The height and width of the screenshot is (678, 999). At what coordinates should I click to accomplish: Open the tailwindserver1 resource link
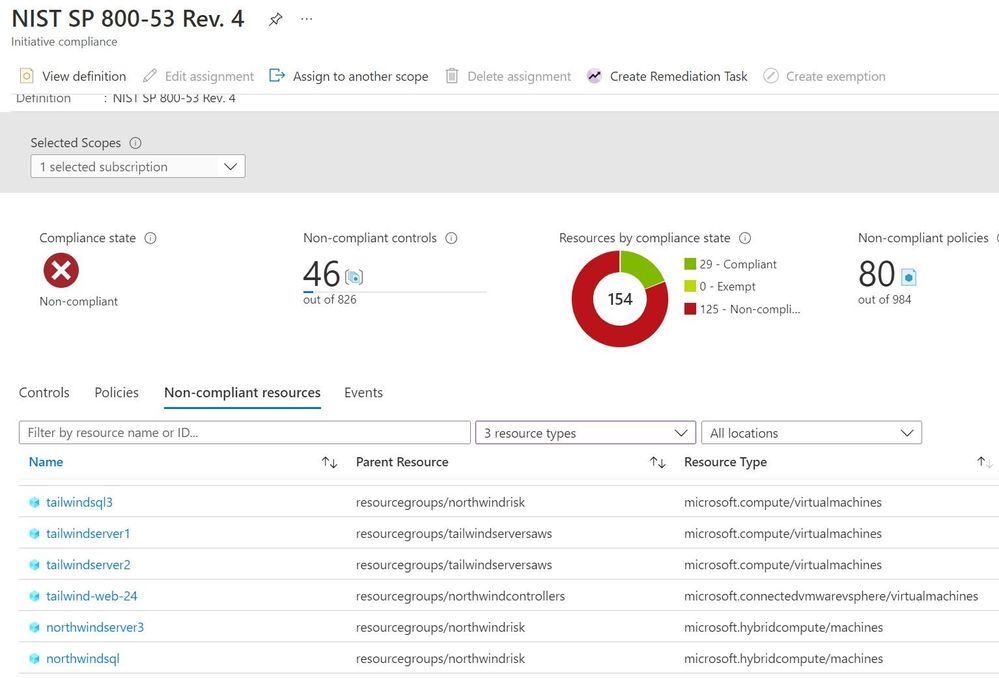[x=88, y=533]
